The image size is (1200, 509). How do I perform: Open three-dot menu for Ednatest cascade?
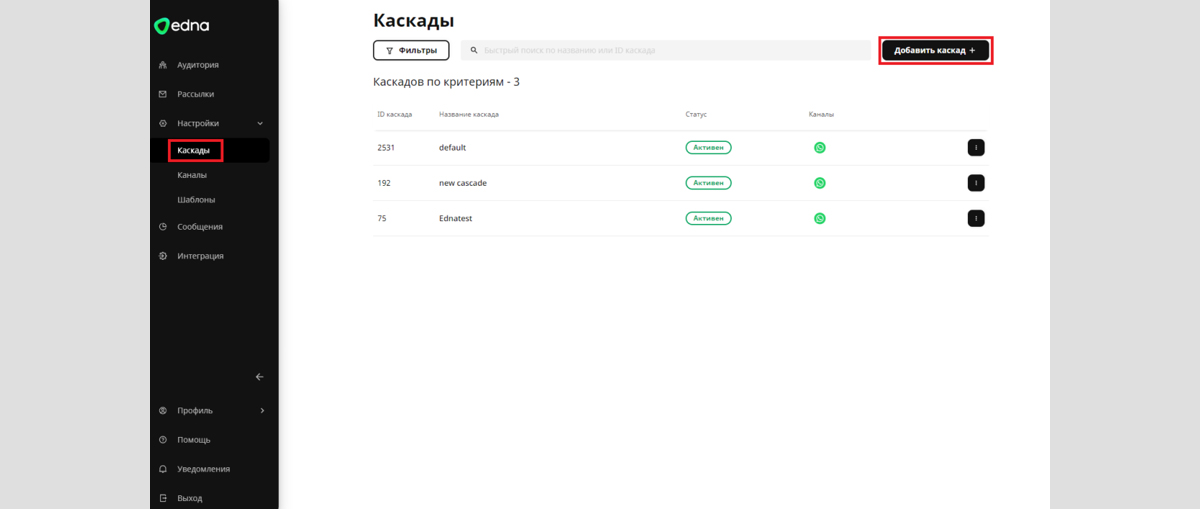pyautogui.click(x=976, y=218)
